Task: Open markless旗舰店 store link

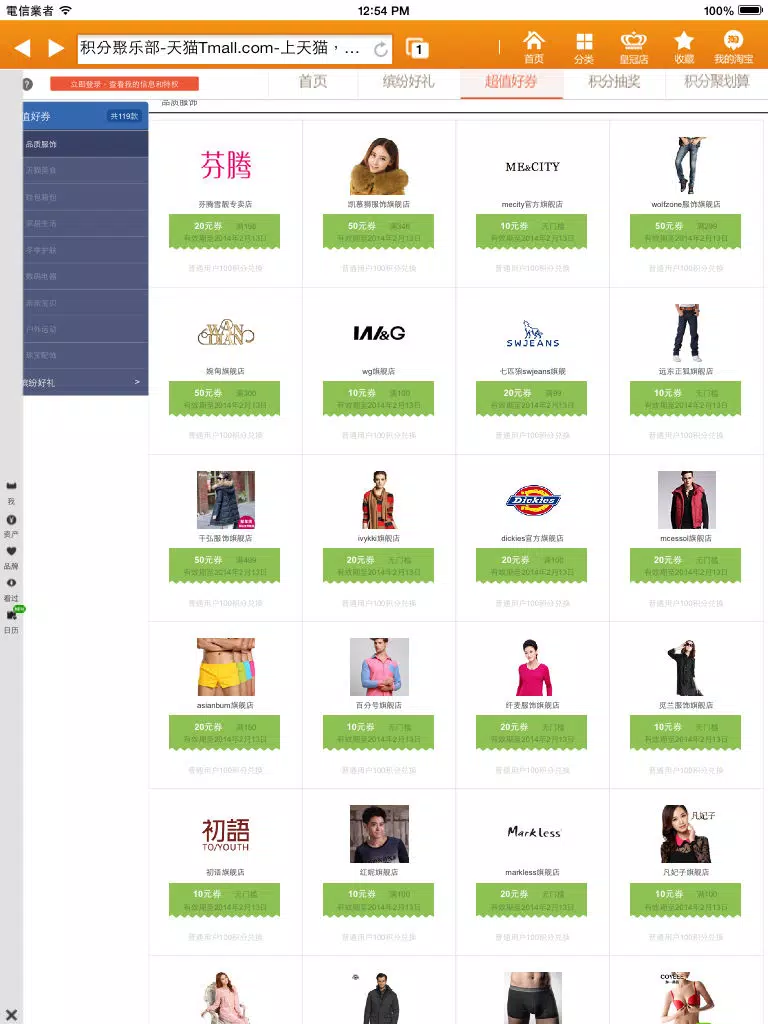Action: click(x=532, y=872)
